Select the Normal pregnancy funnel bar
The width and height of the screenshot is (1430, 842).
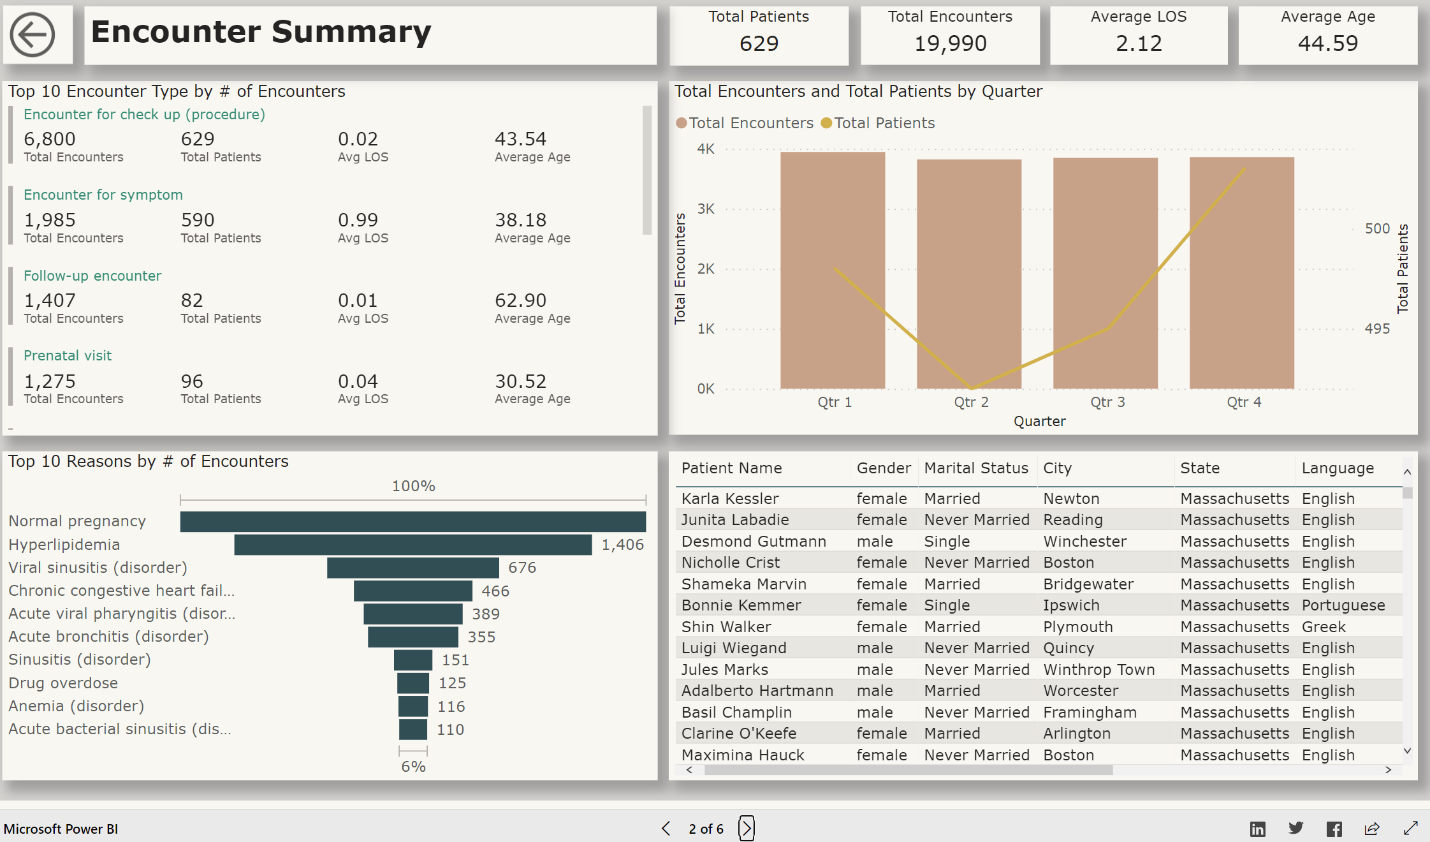coord(413,521)
